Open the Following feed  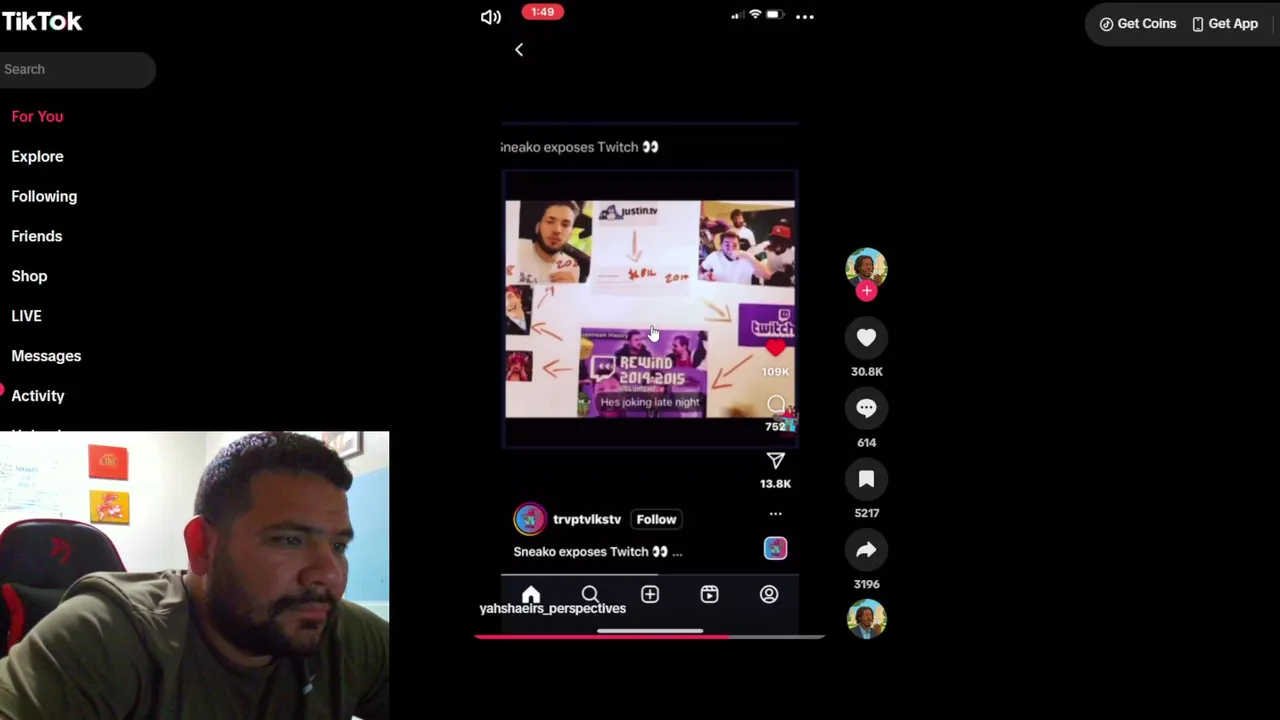point(44,196)
